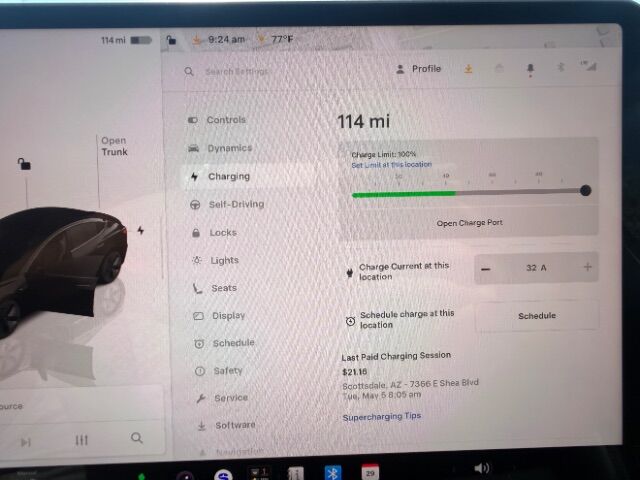Image resolution: width=640 pixels, height=480 pixels.
Task: Click the charge limit slider knob
Action: (585, 190)
